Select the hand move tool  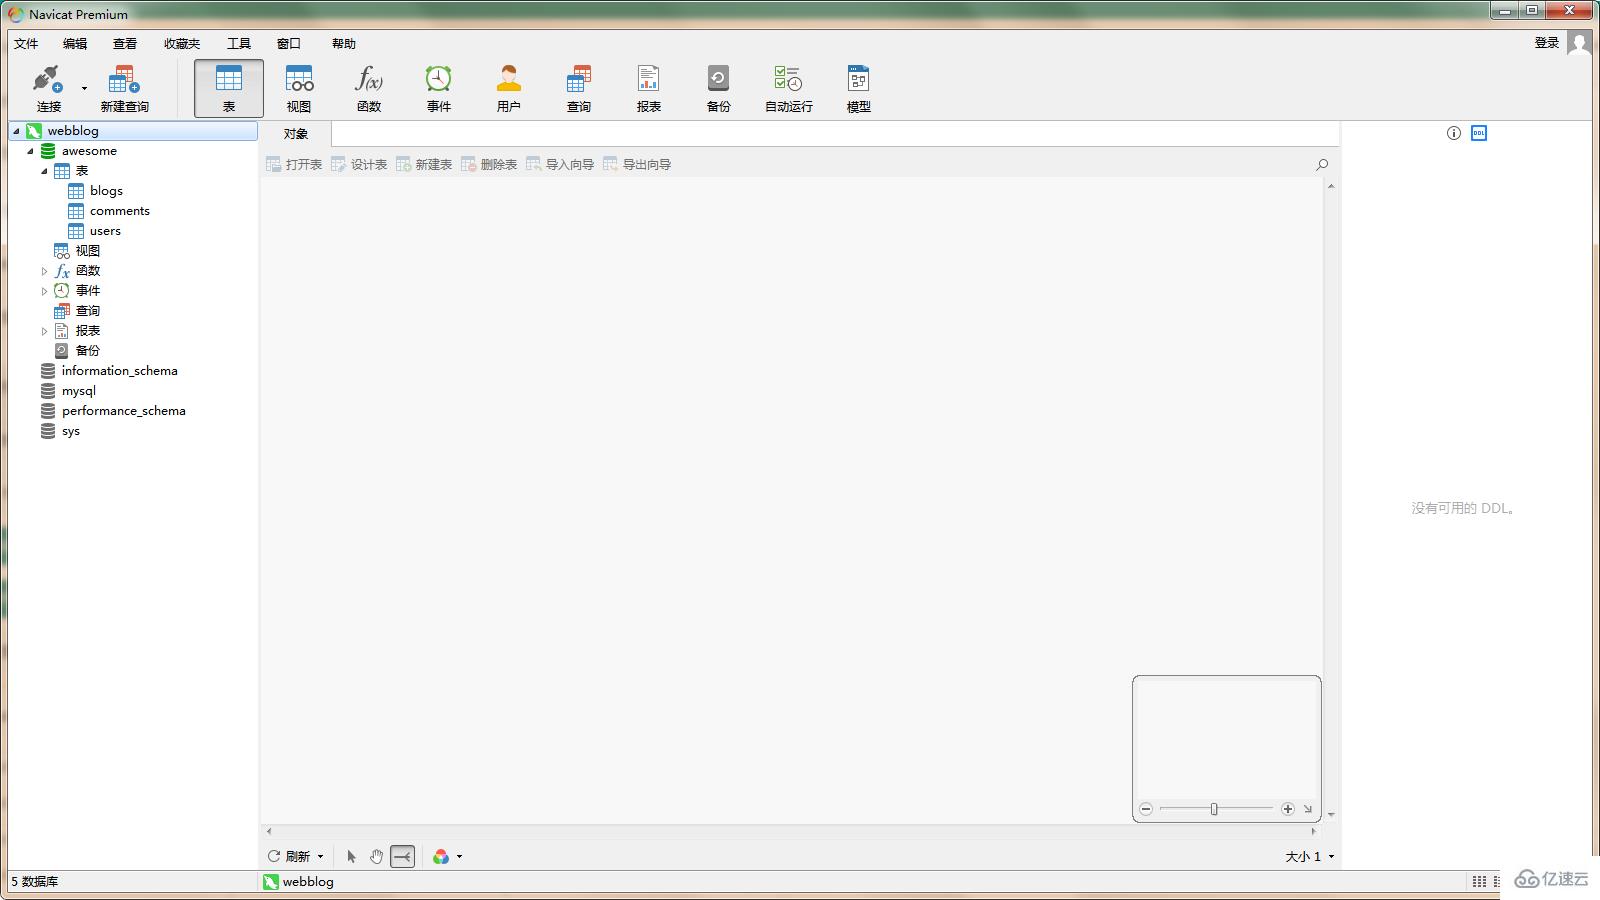[376, 856]
